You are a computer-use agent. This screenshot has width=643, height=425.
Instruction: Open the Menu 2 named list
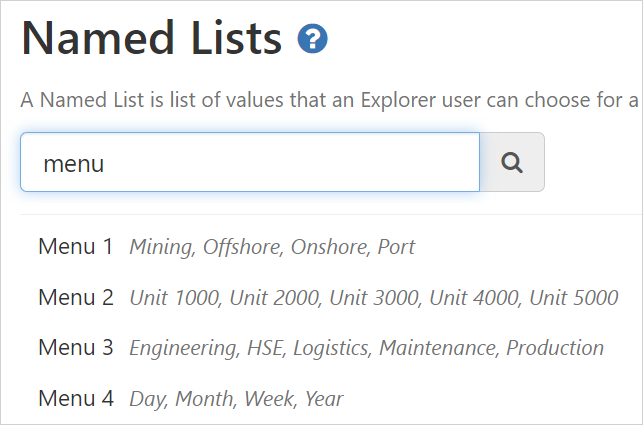click(x=76, y=297)
